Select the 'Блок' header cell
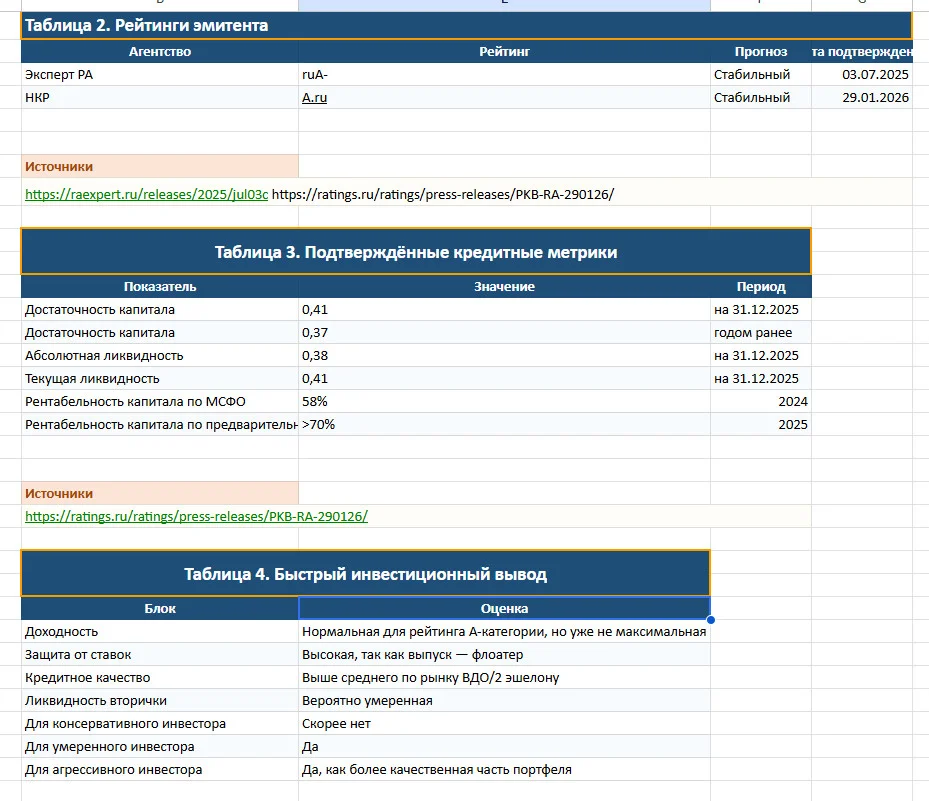 click(x=160, y=608)
